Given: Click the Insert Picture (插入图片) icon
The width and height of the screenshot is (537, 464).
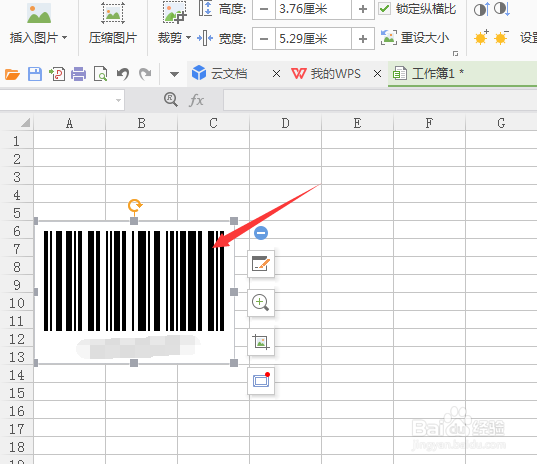Looking at the screenshot, I should 39,14.
